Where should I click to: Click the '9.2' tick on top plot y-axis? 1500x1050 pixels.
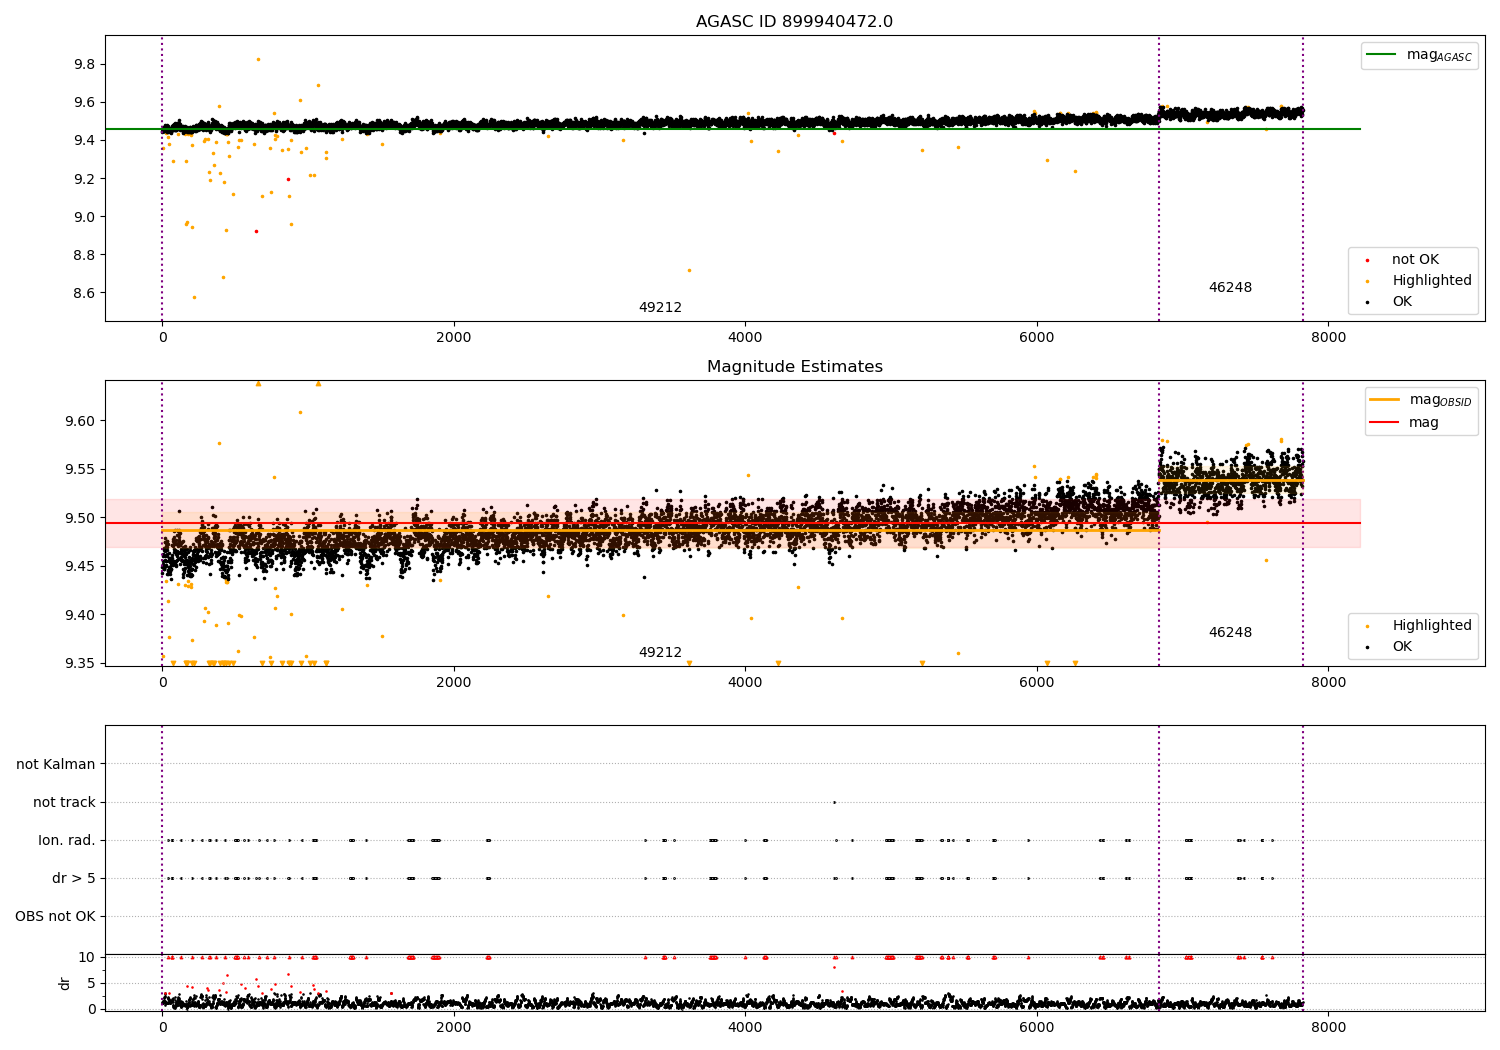click(x=84, y=179)
